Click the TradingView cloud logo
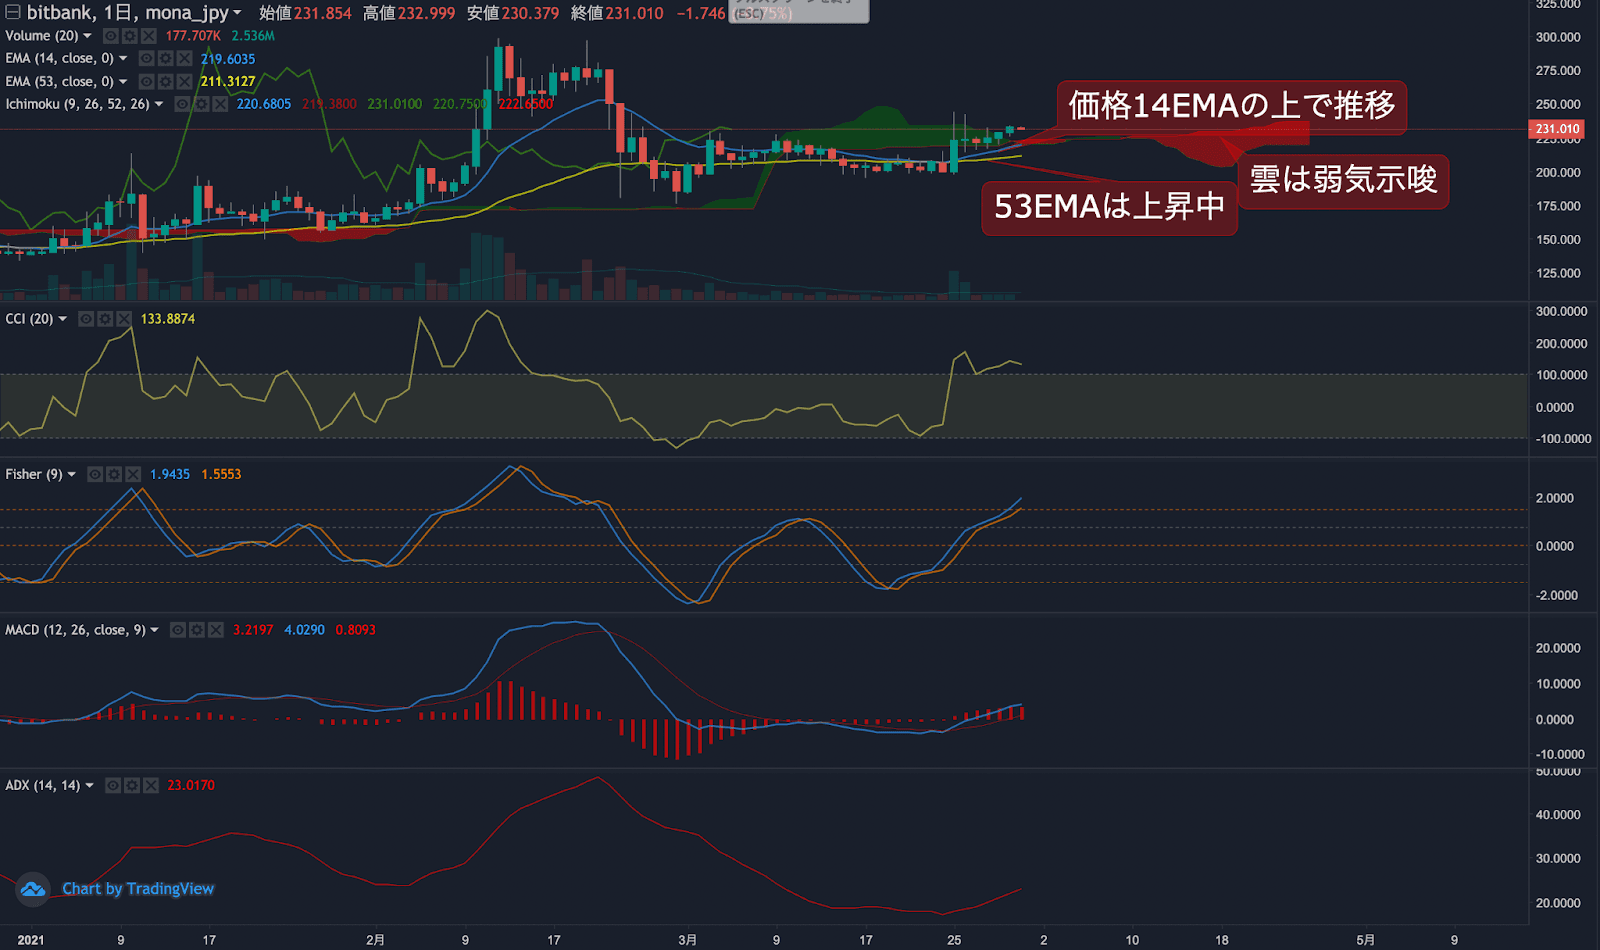This screenshot has height=950, width=1600. [x=33, y=889]
